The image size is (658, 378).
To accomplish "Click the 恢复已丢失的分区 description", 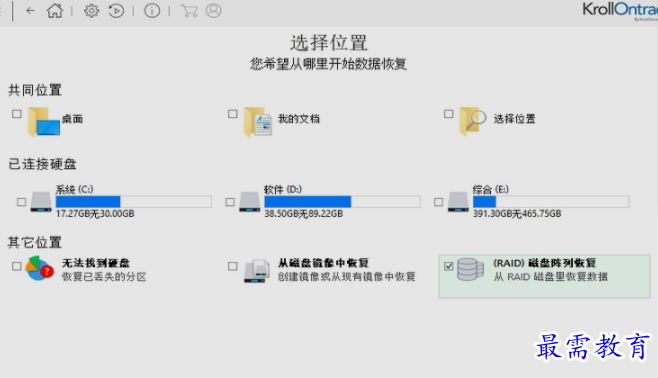I will point(104,277).
